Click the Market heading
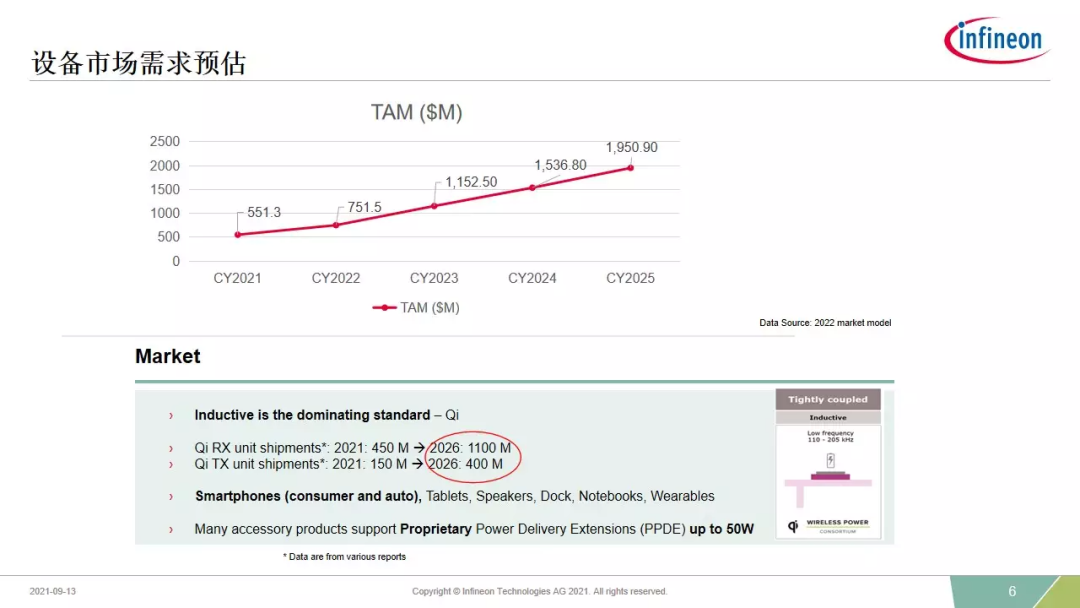This screenshot has height=608, width=1080. click(x=167, y=356)
